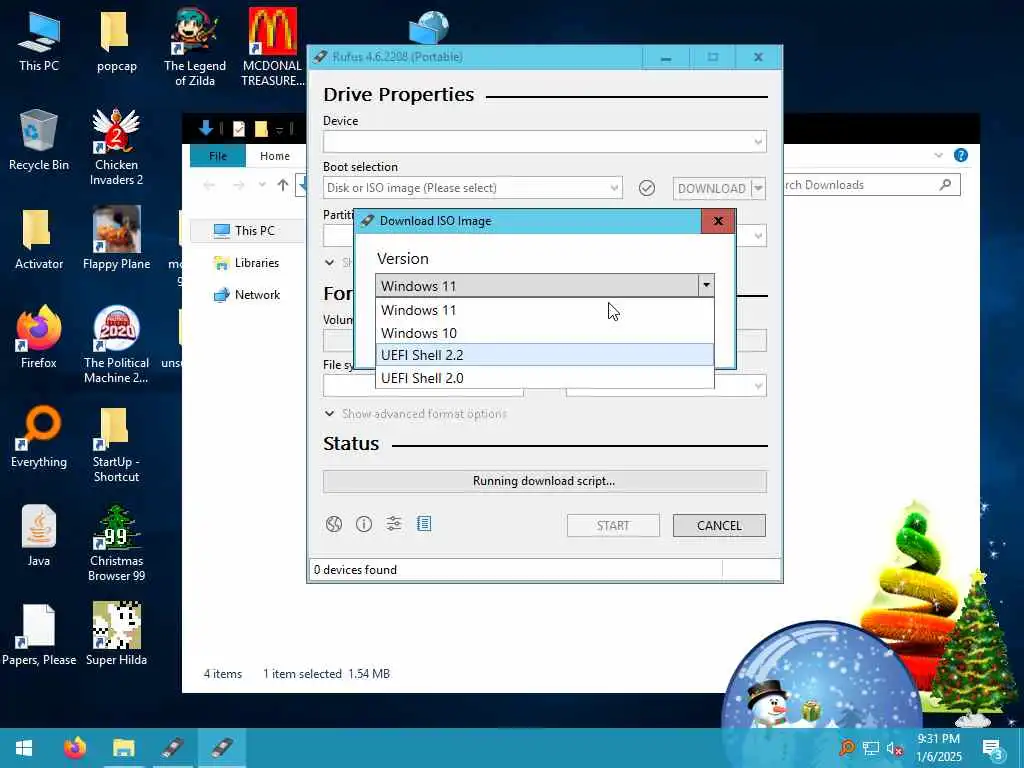
Task: Select Network in Explorer navigation
Action: [247, 295]
